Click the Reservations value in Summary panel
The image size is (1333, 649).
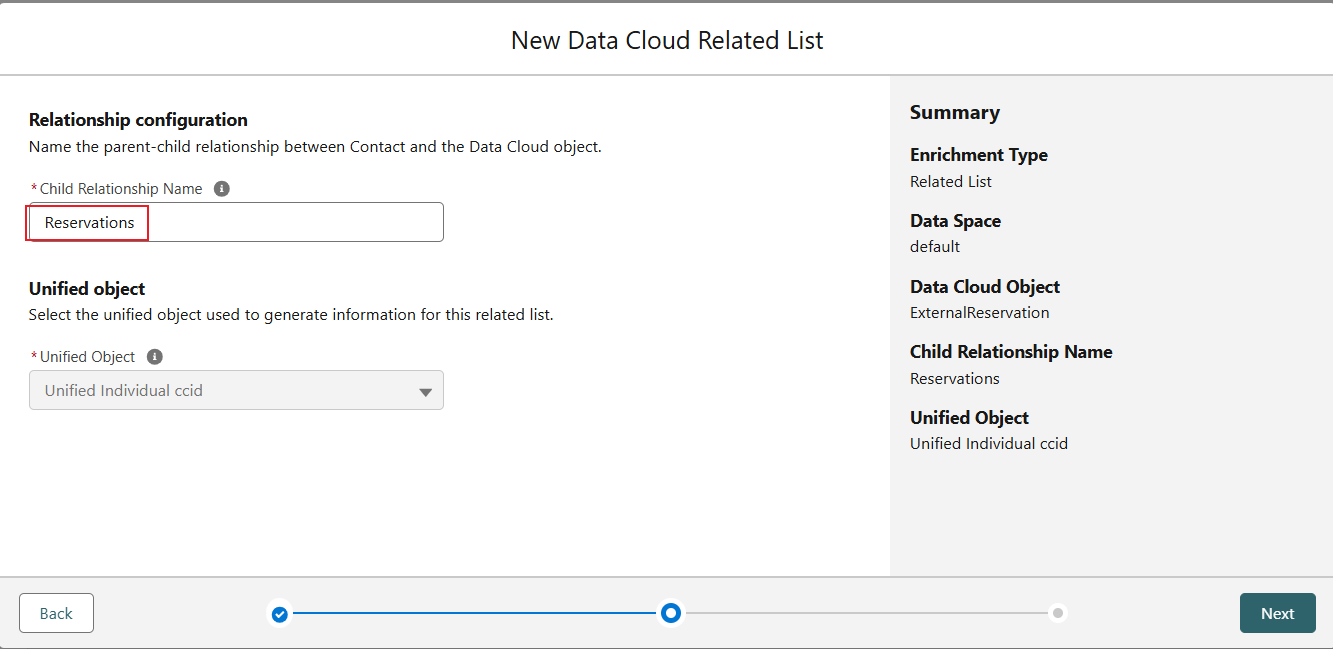(954, 378)
